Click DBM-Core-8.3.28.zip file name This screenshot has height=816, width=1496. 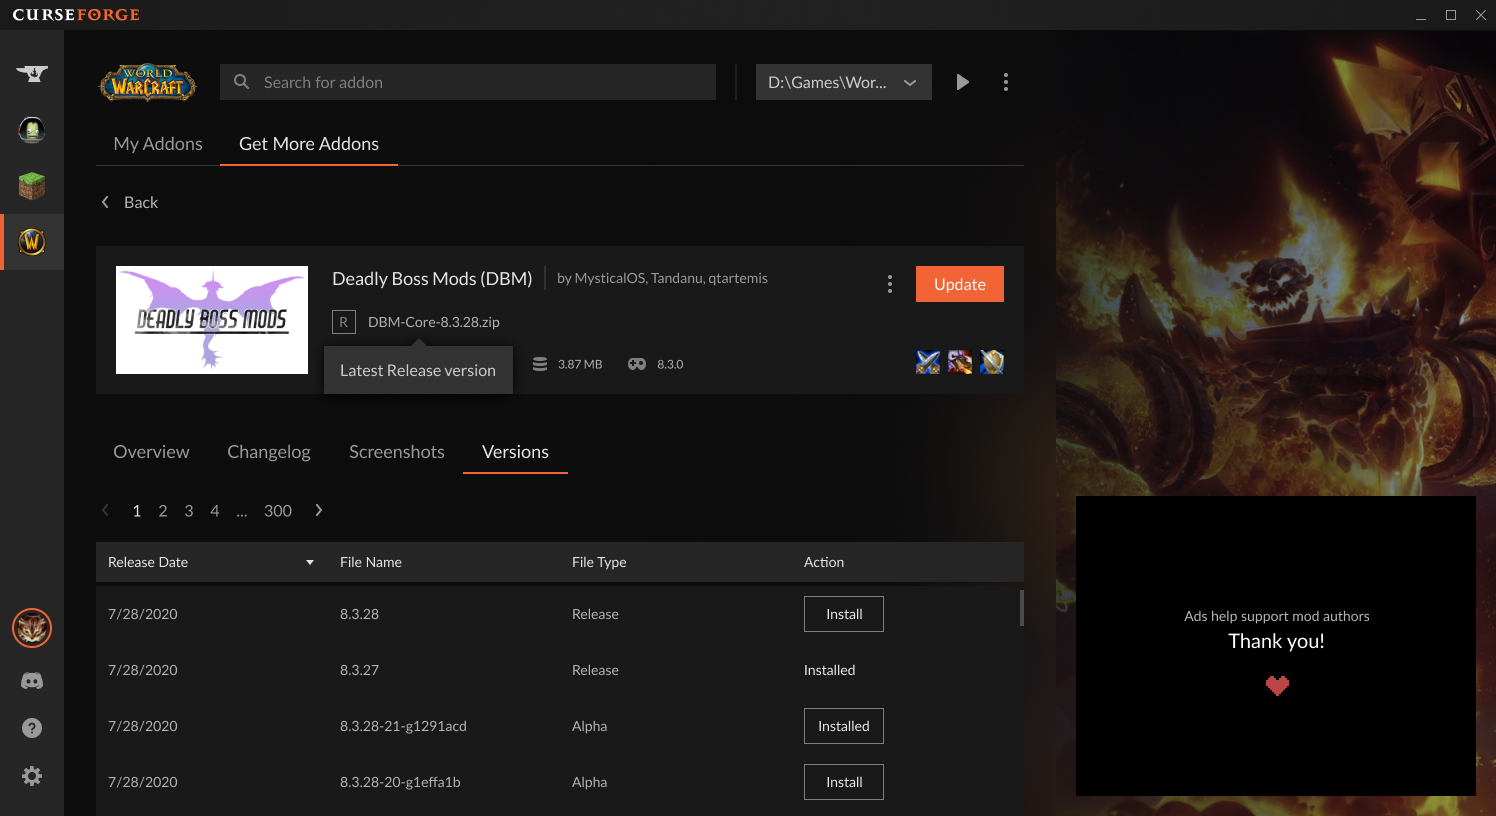click(x=434, y=322)
